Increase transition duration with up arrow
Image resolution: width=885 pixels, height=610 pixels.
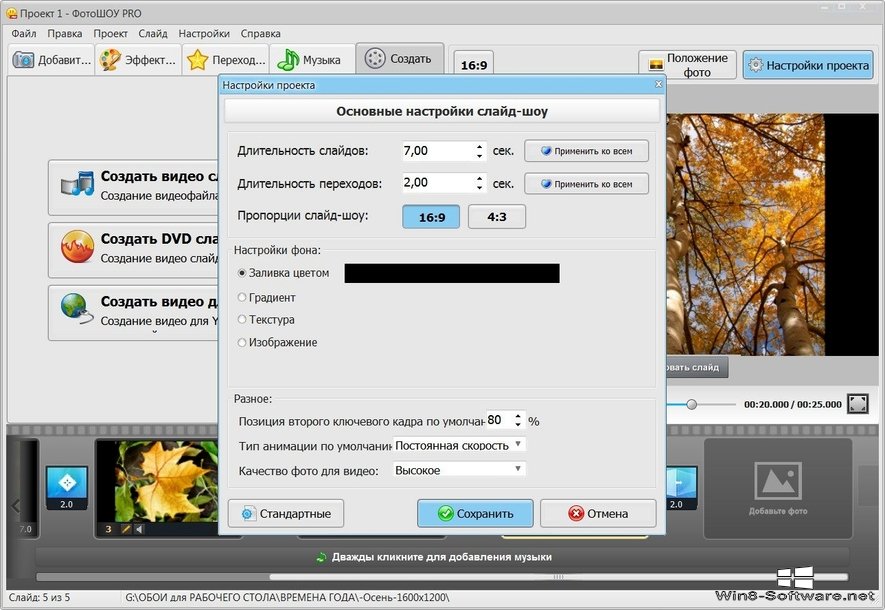click(x=479, y=178)
